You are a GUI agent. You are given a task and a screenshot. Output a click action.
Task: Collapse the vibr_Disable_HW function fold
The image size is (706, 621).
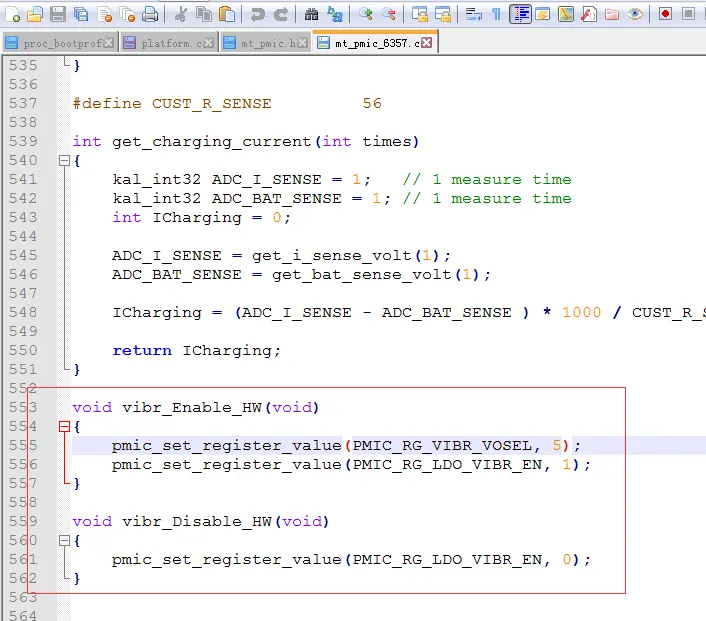point(64,540)
